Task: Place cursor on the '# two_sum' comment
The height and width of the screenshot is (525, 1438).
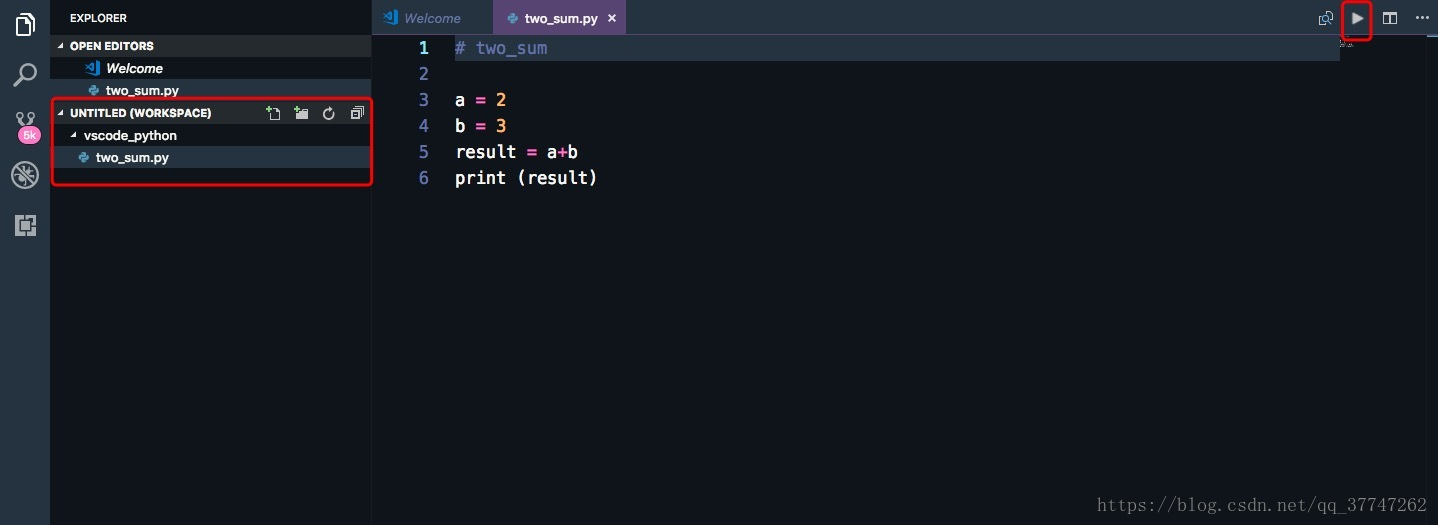Action: [x=501, y=48]
